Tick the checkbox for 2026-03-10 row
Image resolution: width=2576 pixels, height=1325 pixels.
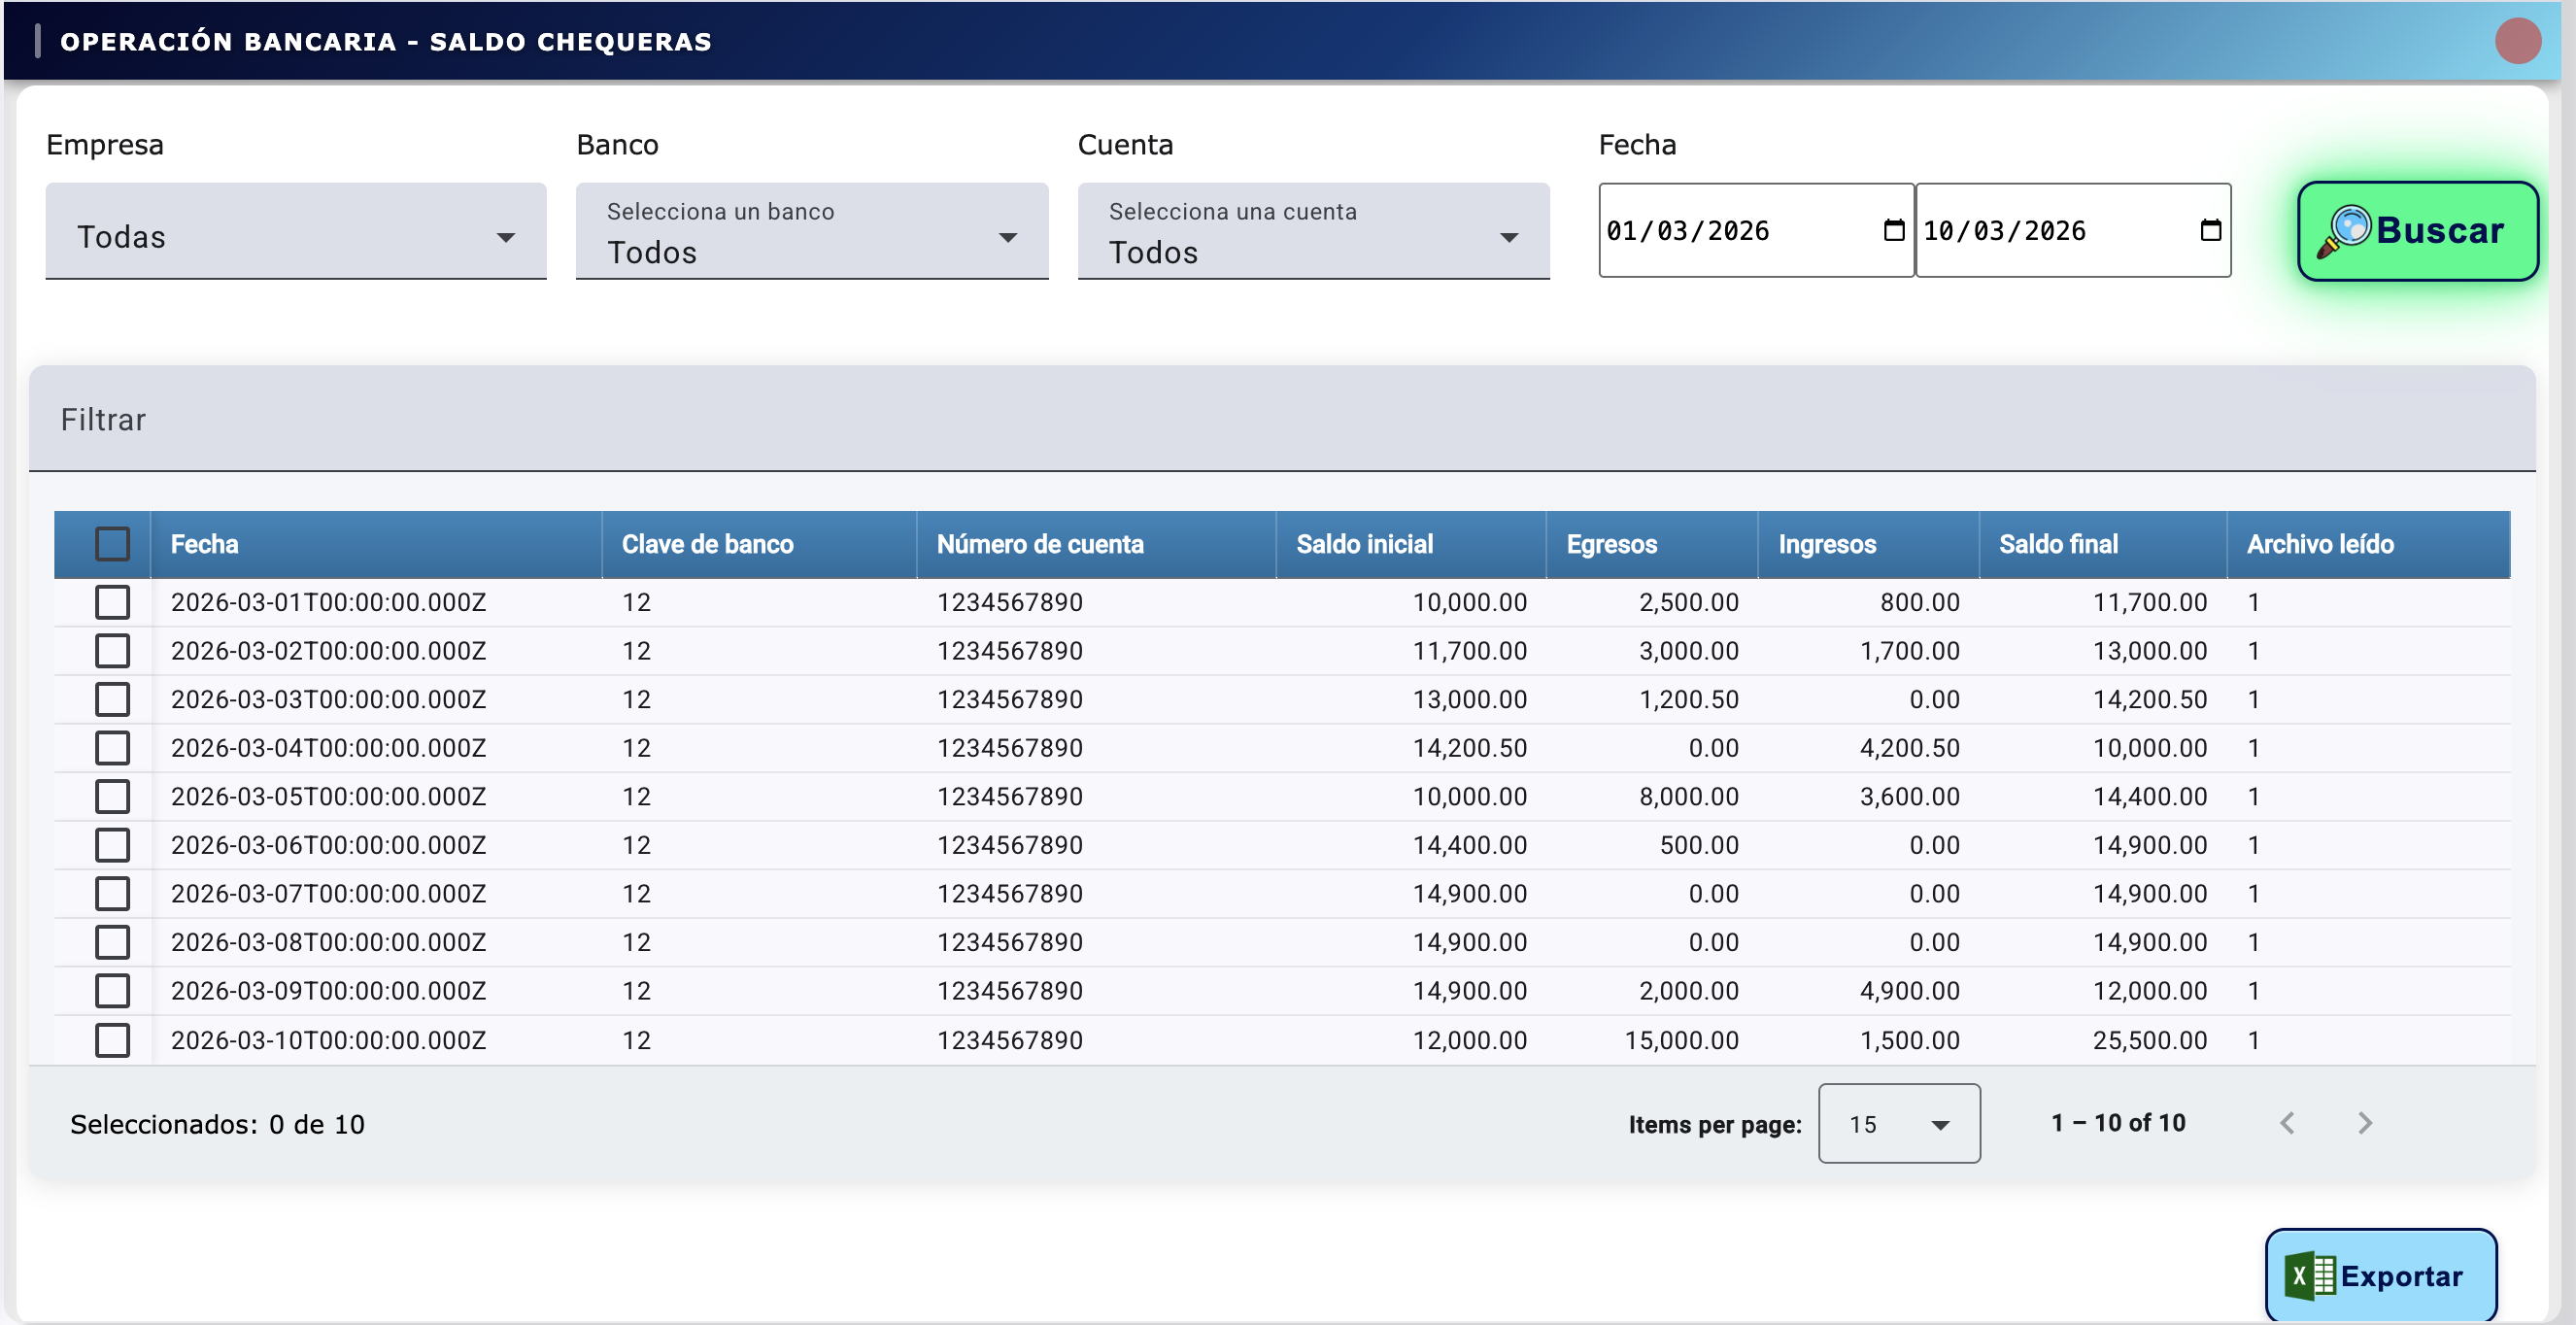[112, 1040]
